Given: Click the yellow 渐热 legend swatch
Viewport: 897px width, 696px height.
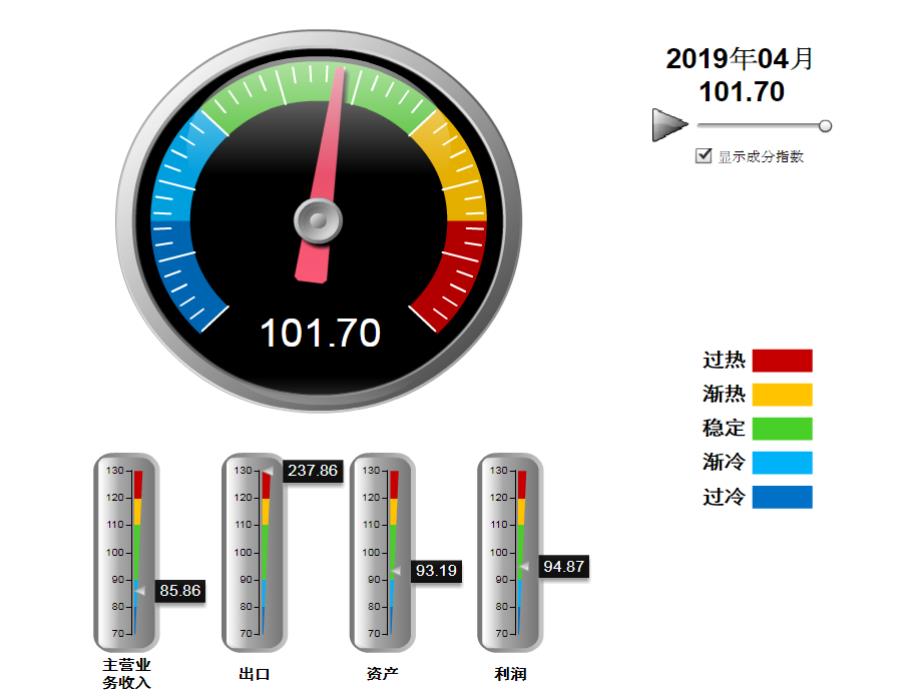Looking at the screenshot, I should tap(782, 394).
